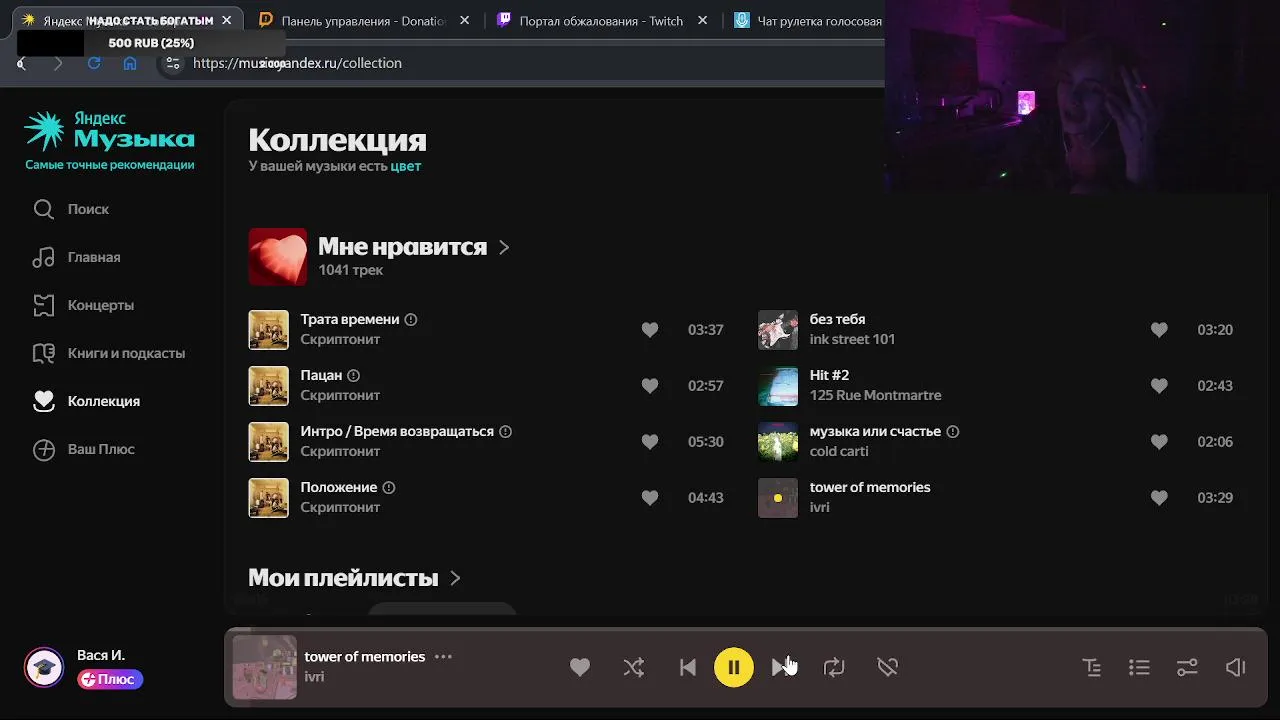Like the current track in player bar
Screen dimensions: 1280x720
click(580, 667)
